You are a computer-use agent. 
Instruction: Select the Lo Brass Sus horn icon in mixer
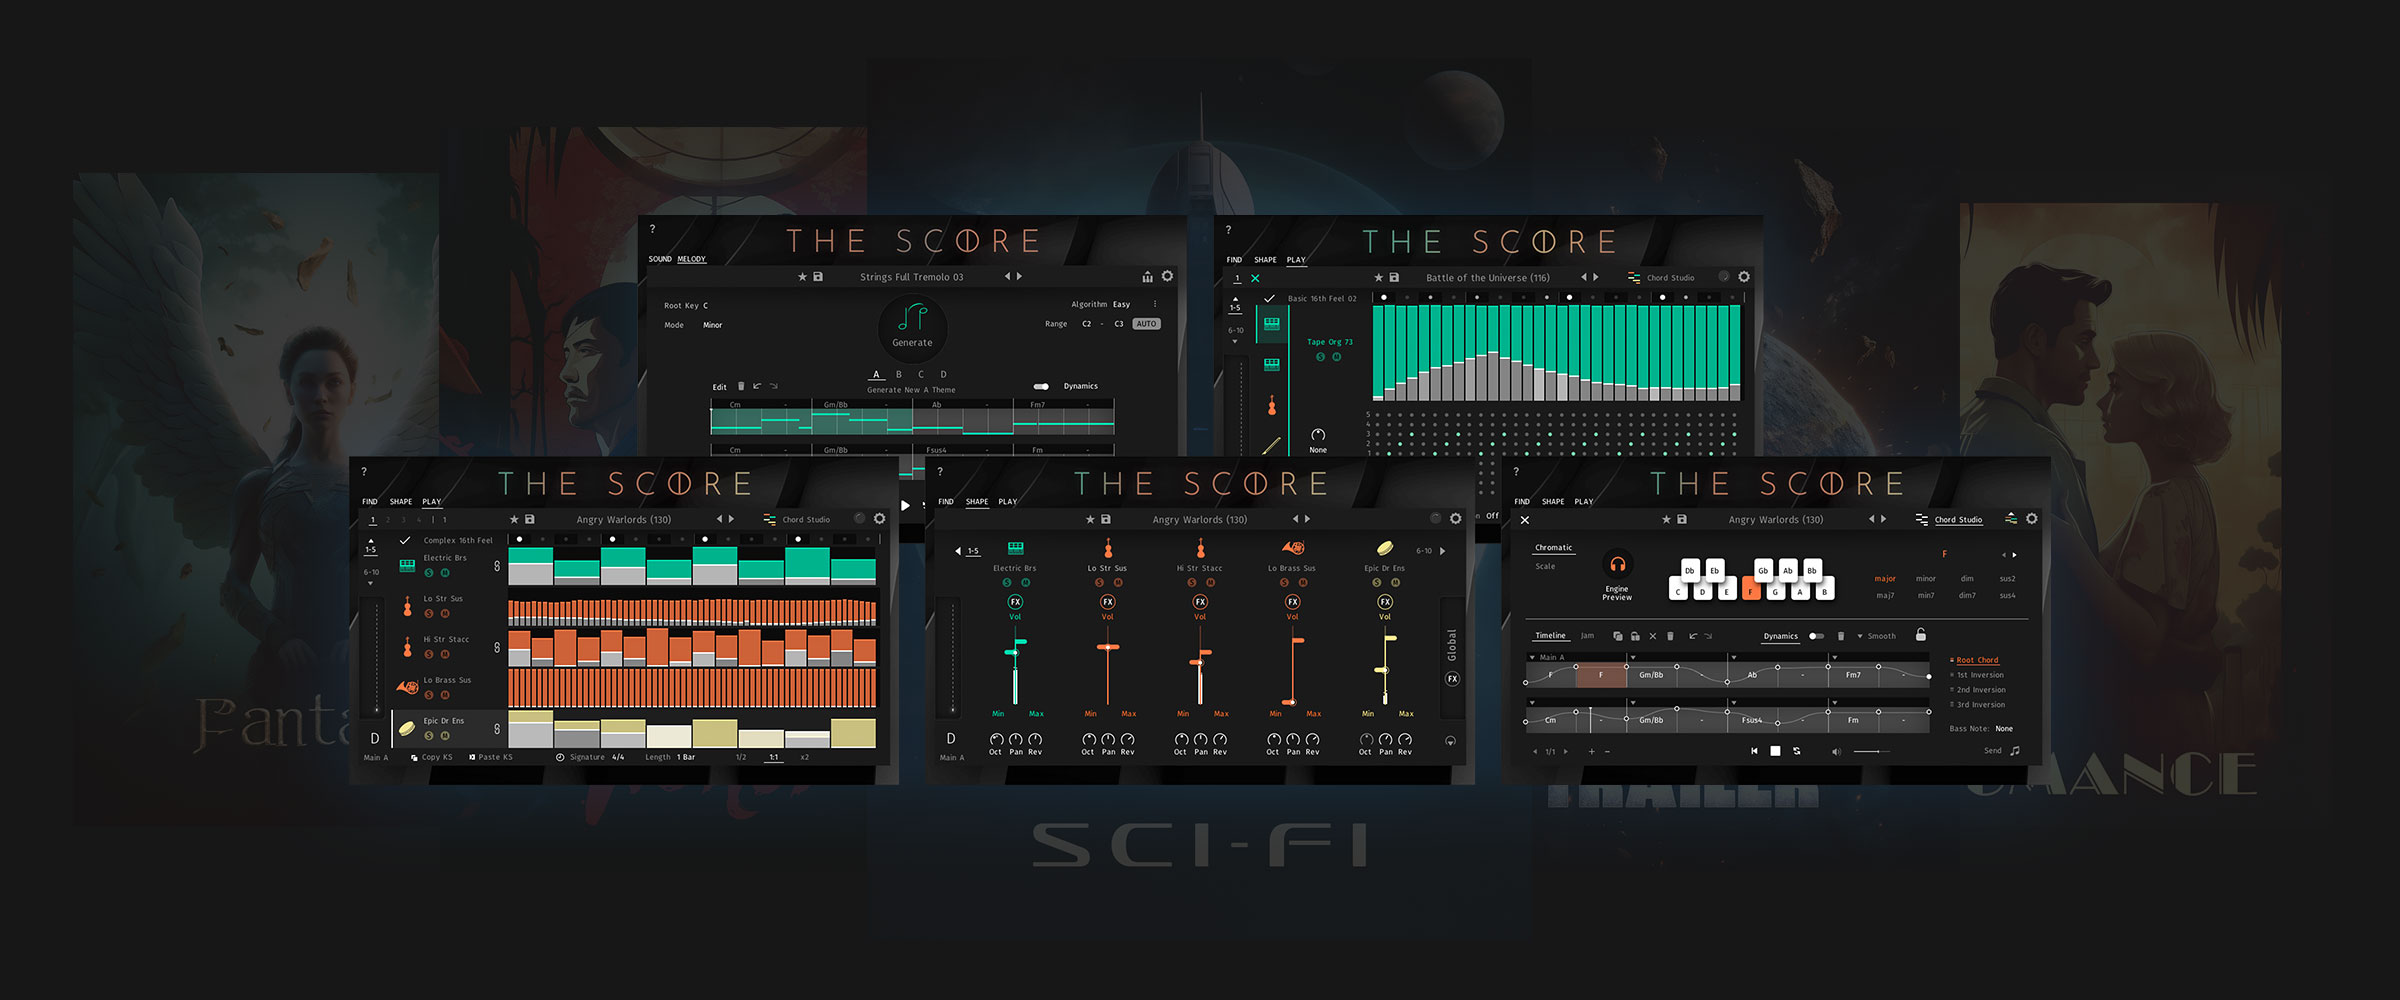1292,548
